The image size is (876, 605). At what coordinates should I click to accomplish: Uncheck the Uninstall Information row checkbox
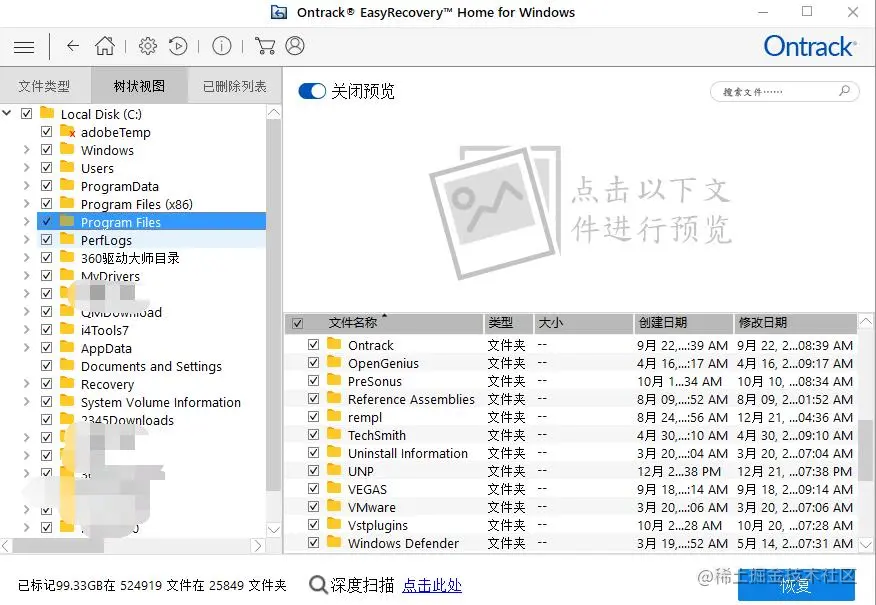tap(313, 452)
